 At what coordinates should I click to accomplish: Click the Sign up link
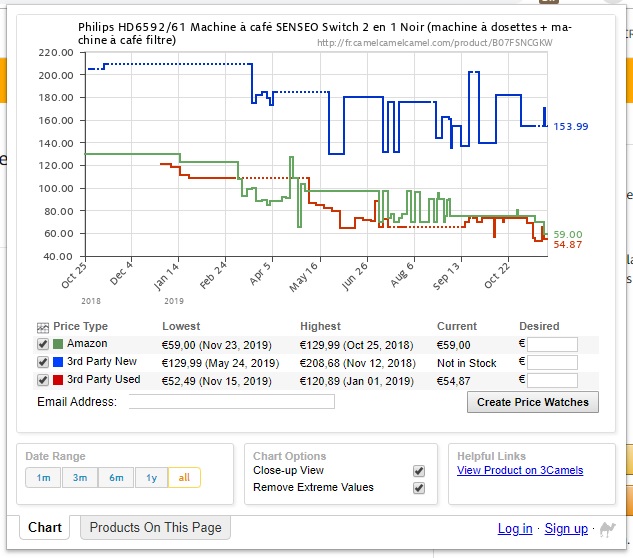[x=566, y=529]
